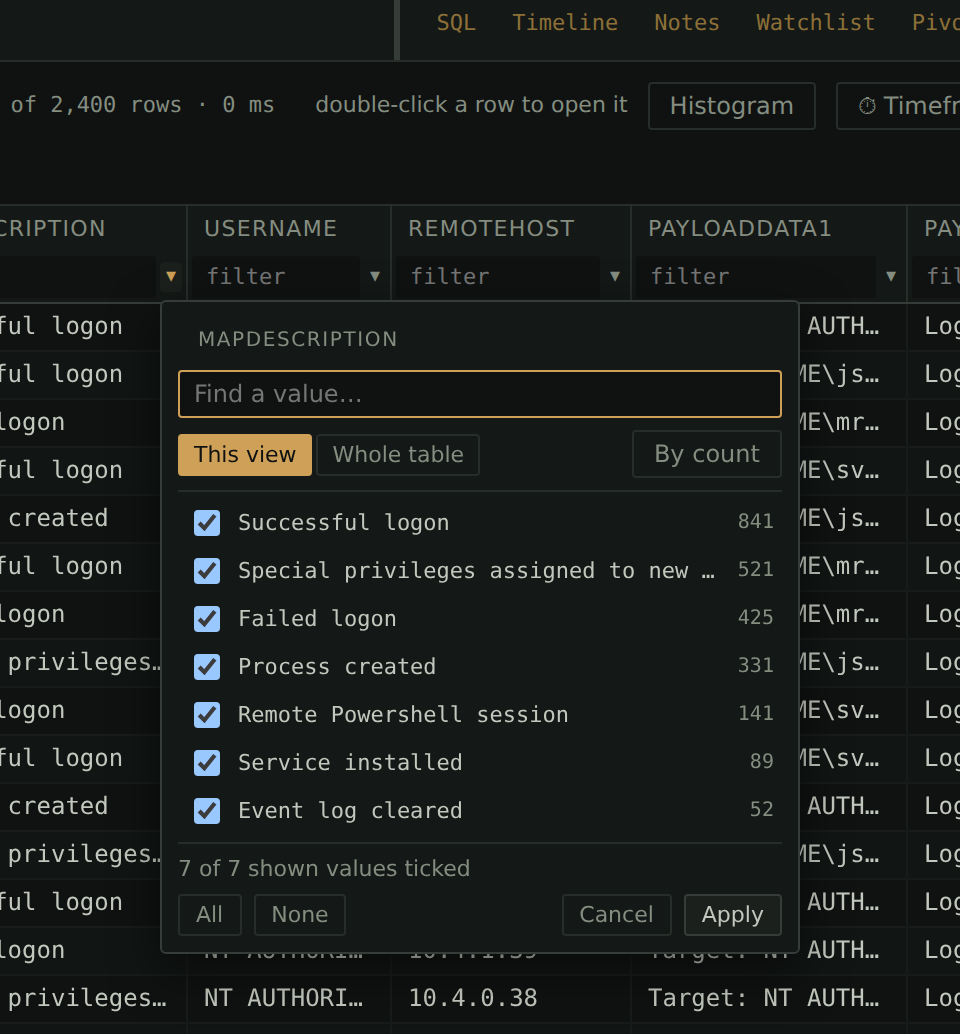Open the REMOTEHOST column filter dropdown arrow
This screenshot has height=1034, width=960.
coord(615,276)
